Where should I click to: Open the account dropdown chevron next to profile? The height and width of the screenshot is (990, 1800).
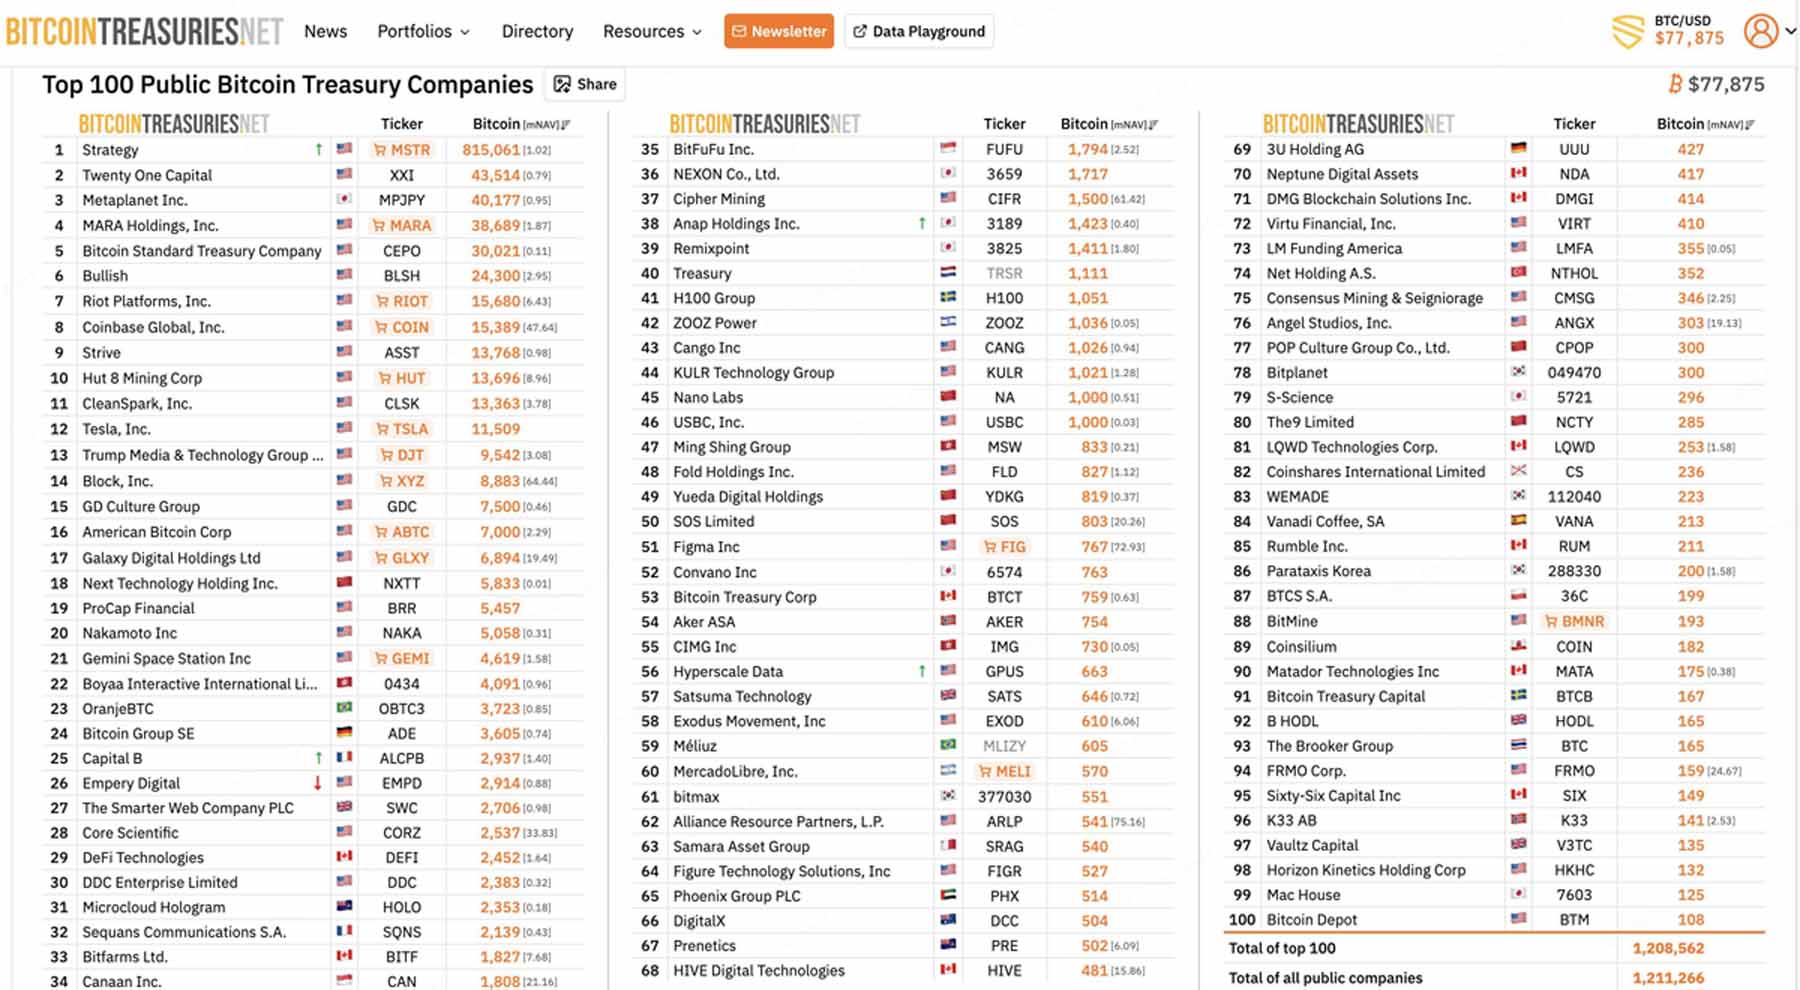[x=1790, y=31]
